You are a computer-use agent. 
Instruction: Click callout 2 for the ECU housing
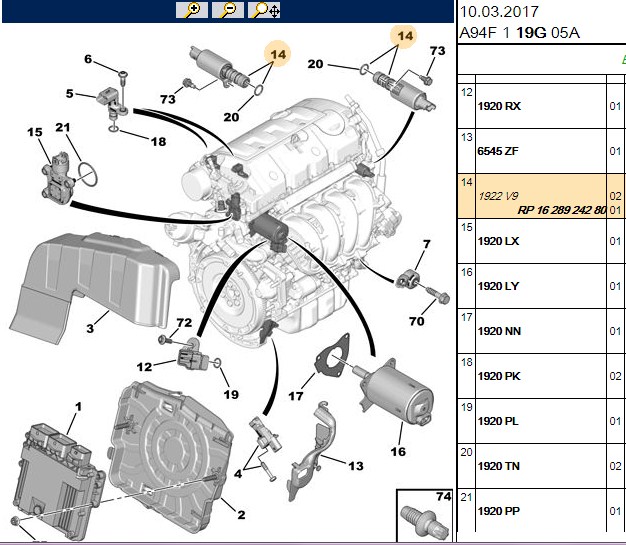pos(241,514)
